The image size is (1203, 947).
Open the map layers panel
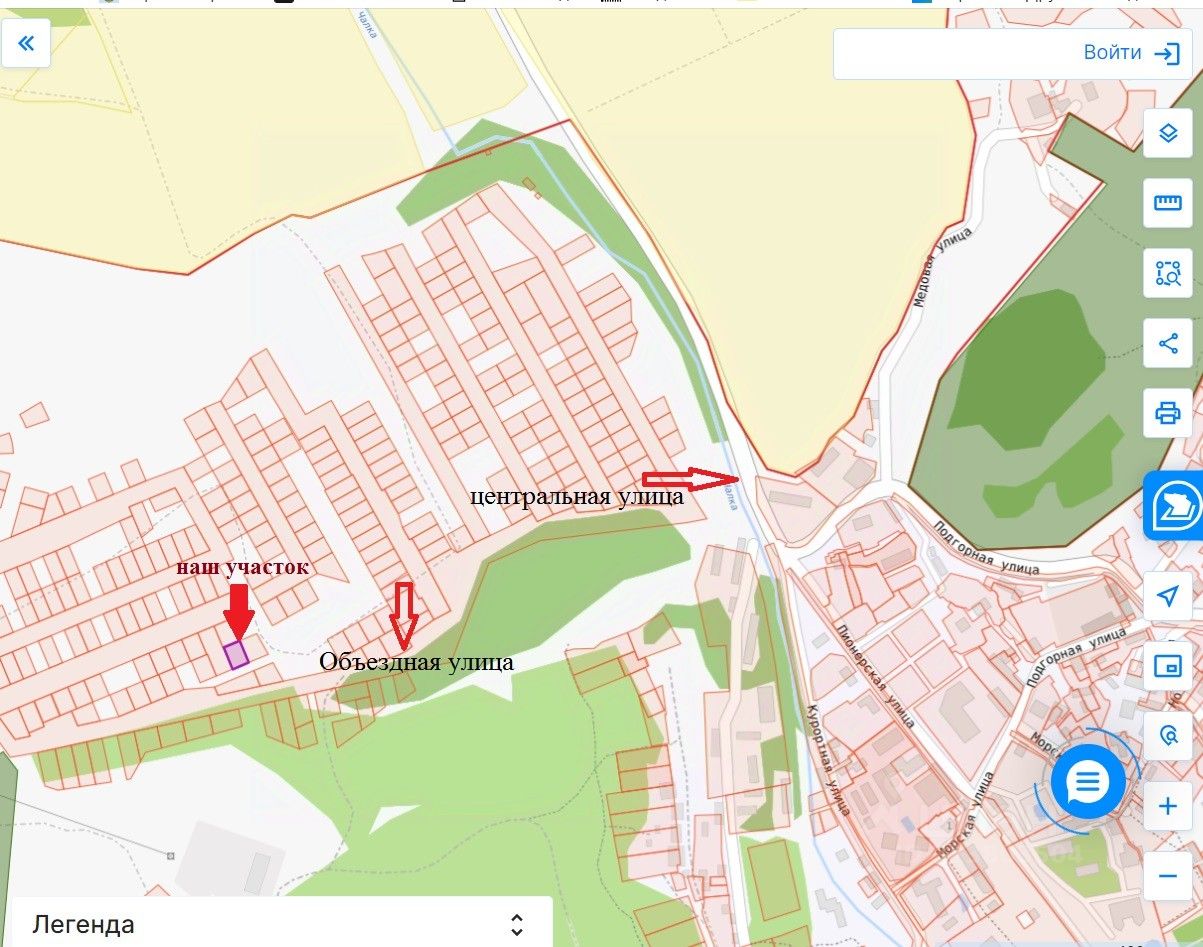point(1168,133)
